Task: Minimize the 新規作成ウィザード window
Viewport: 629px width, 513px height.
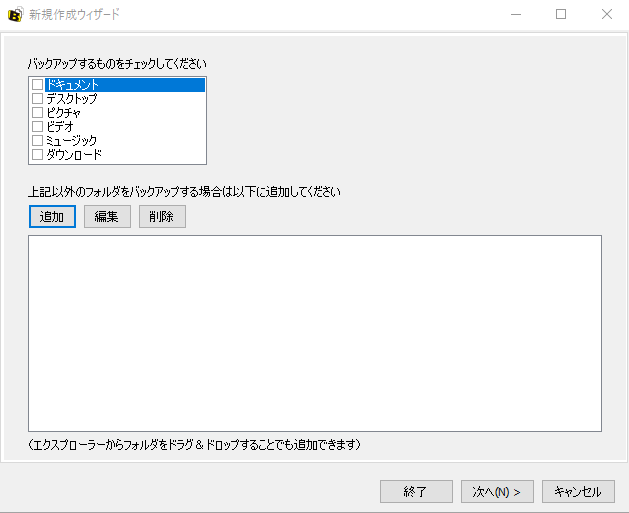Action: 516,15
